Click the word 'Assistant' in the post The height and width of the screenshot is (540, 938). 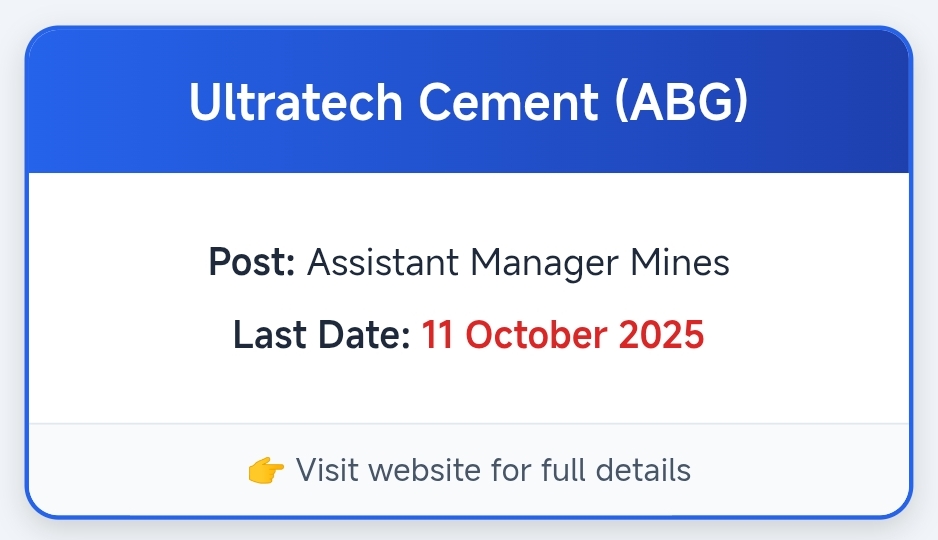[382, 263]
